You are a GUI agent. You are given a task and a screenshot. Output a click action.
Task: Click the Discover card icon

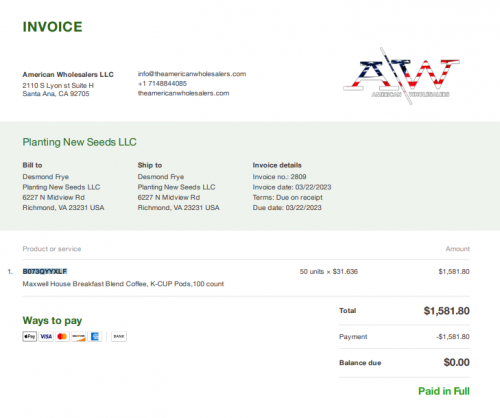79,336
